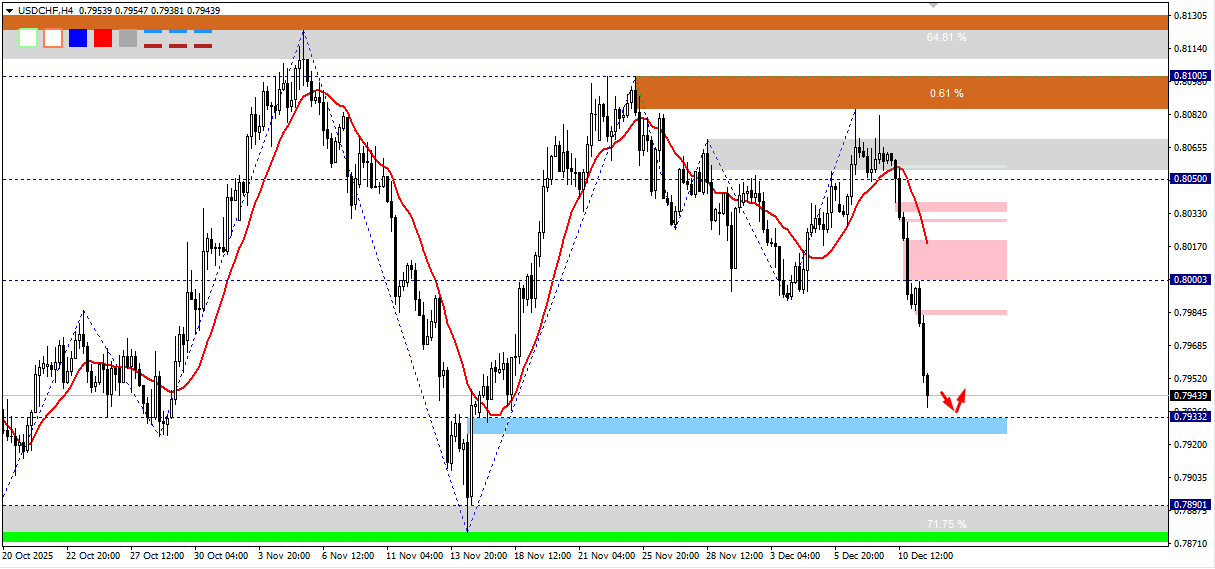The width and height of the screenshot is (1215, 569).
Task: Click the gray square button
Action: 128,38
